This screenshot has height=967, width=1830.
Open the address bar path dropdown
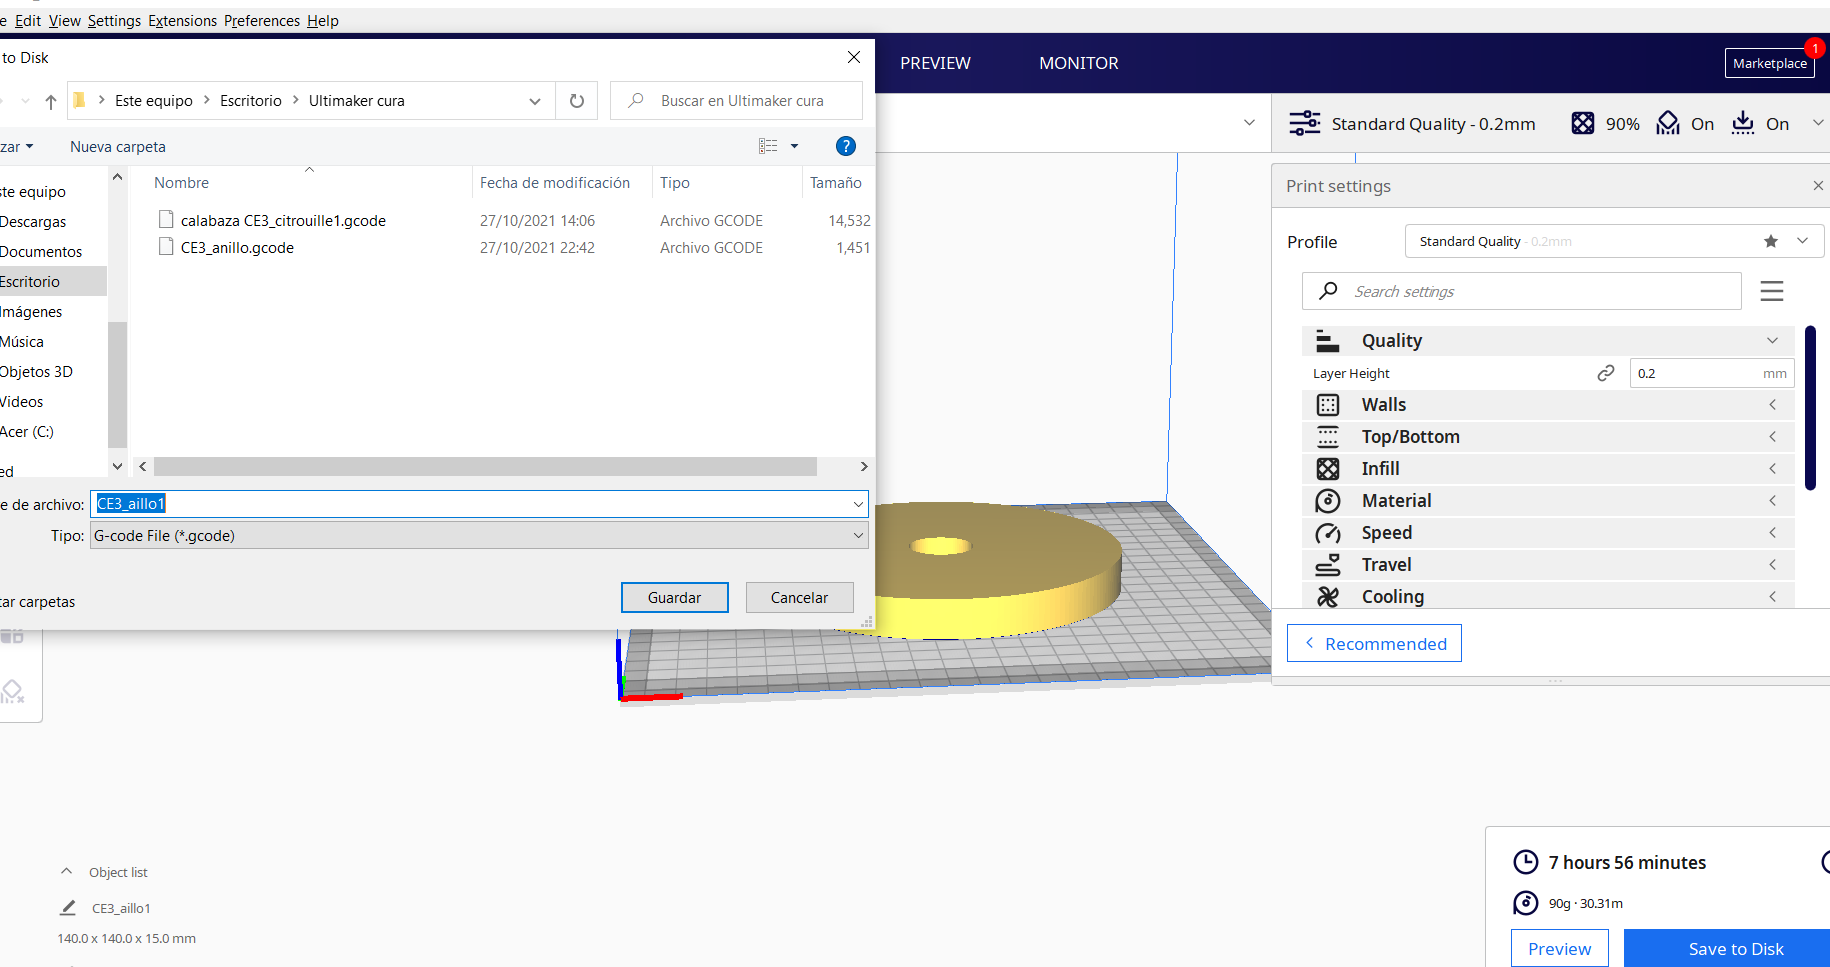click(x=535, y=101)
